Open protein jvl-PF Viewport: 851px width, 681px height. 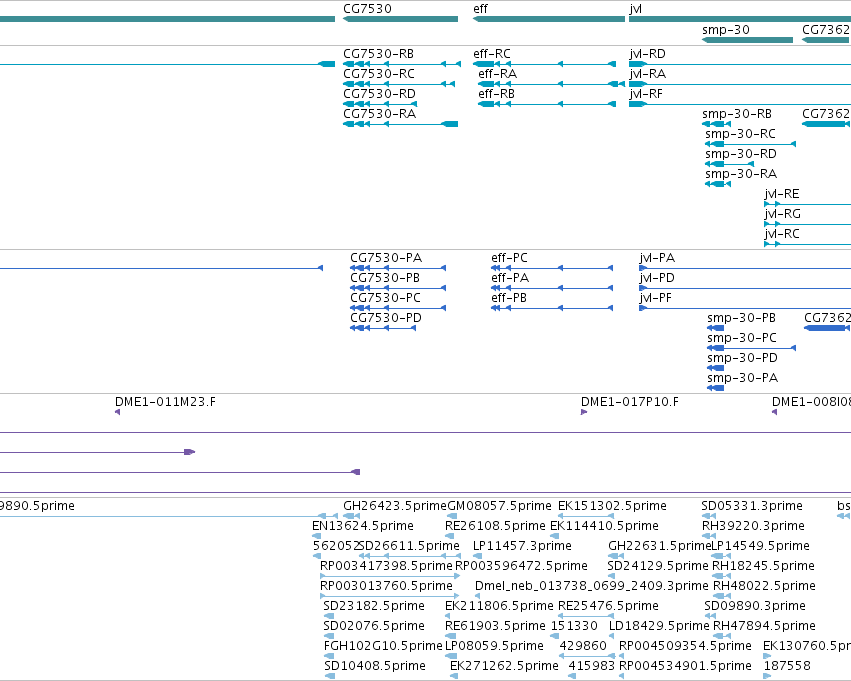tap(656, 298)
